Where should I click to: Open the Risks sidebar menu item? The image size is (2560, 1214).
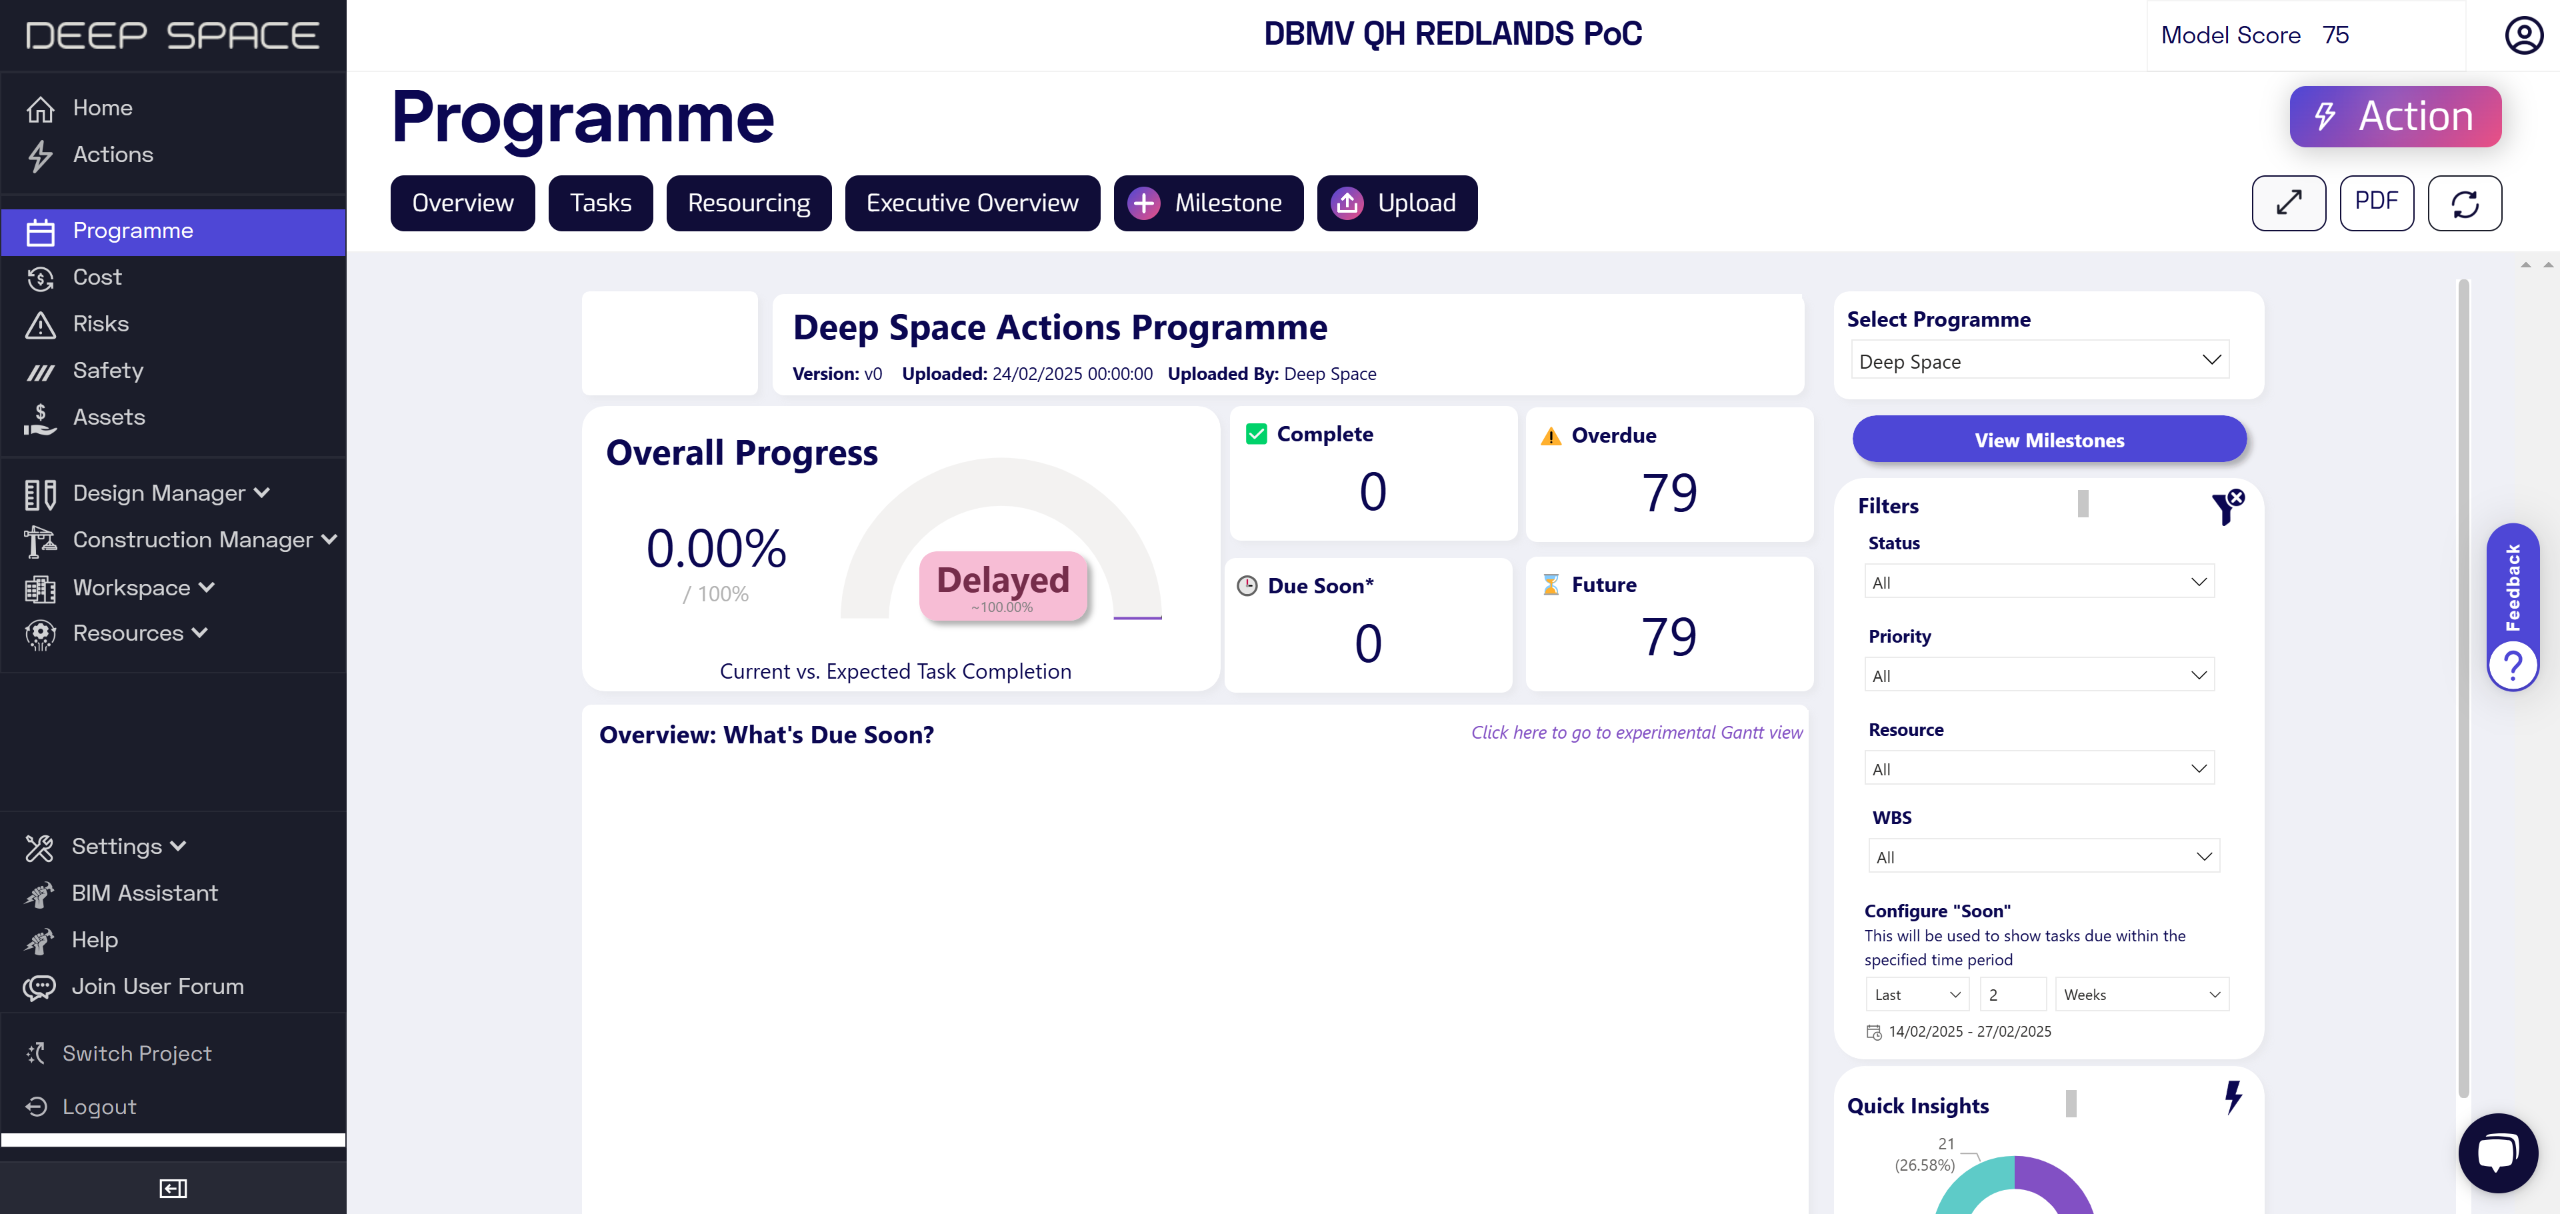pyautogui.click(x=101, y=324)
